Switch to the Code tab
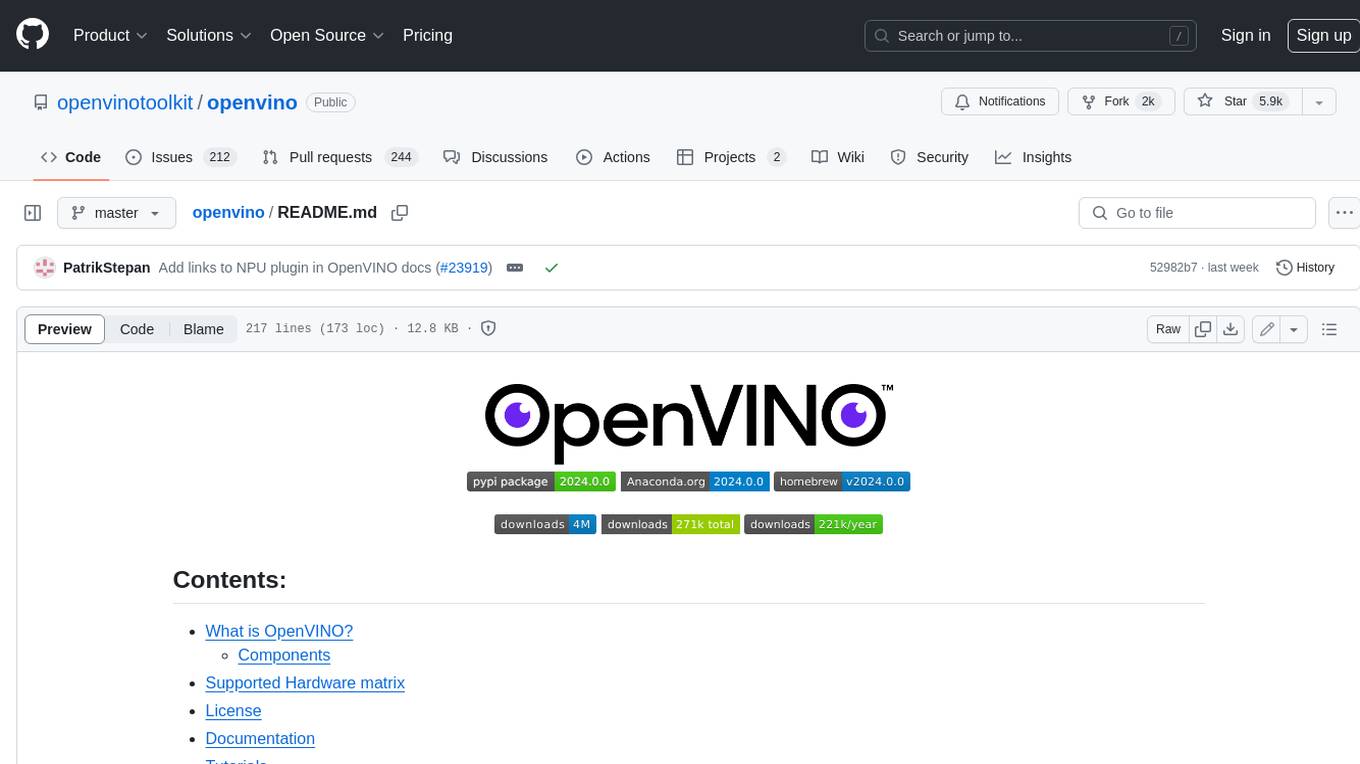The image size is (1360, 764). pos(71,157)
